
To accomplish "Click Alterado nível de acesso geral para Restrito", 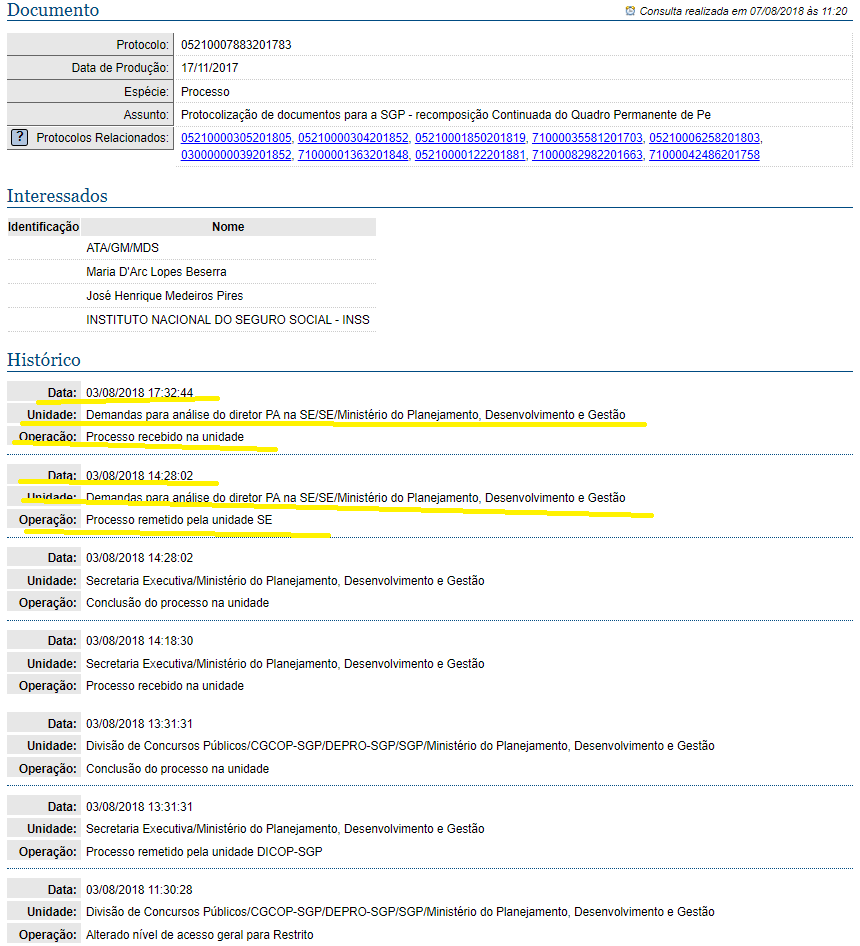I will [200, 935].
